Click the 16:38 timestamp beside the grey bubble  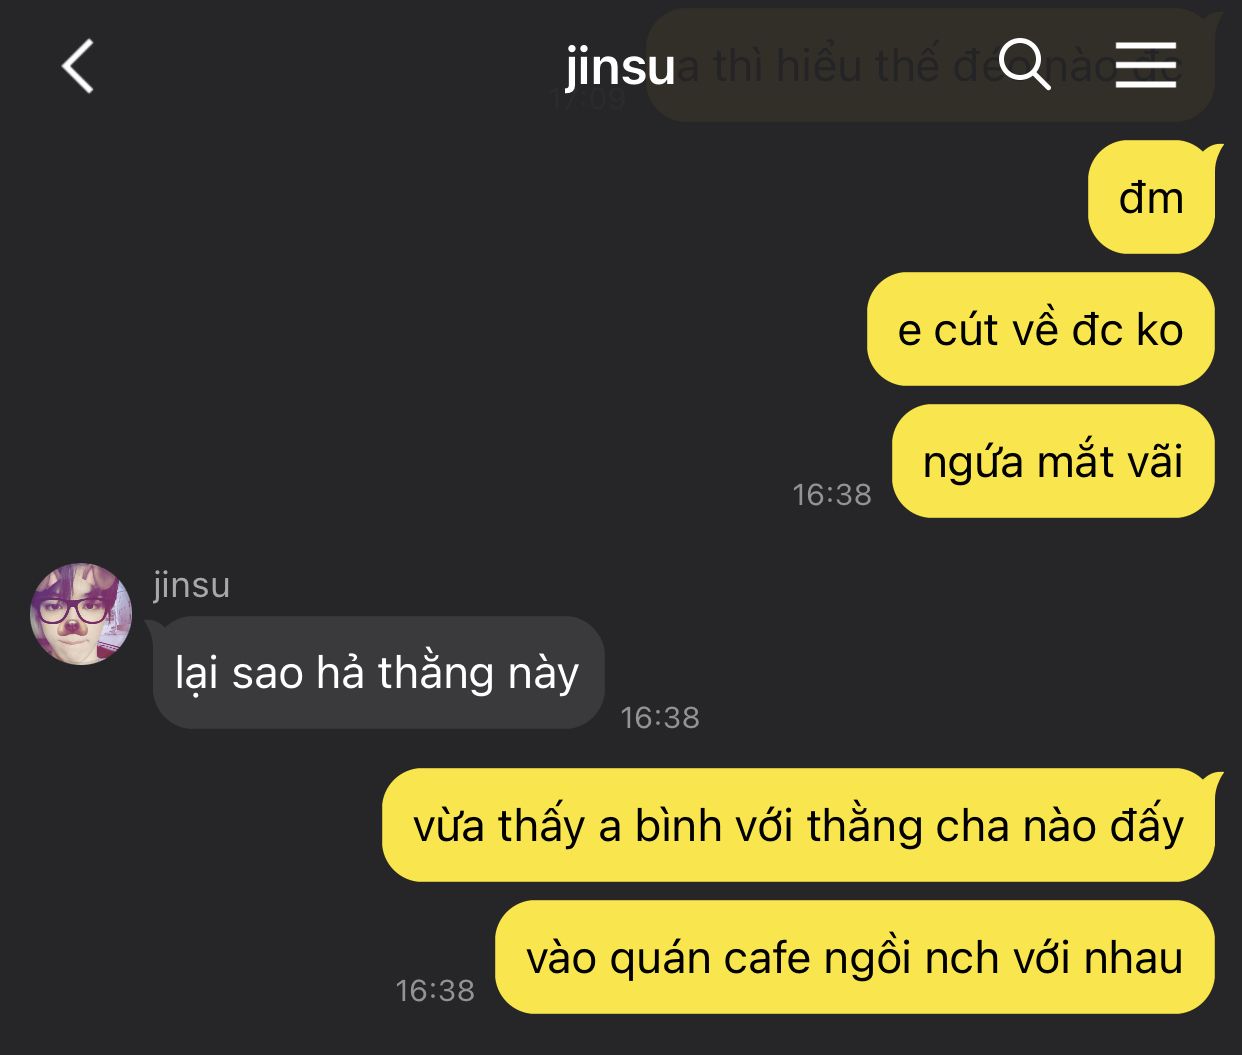click(660, 717)
